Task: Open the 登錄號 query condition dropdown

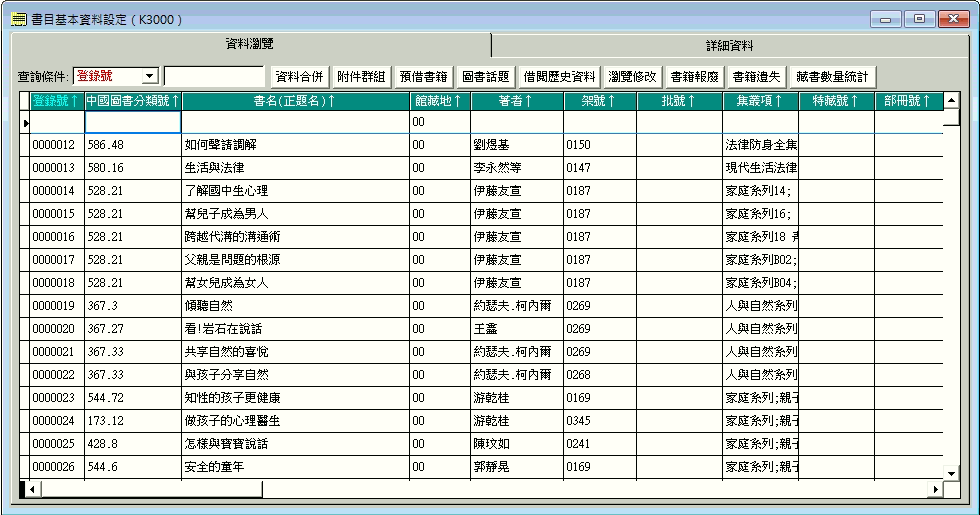Action: coord(149,76)
